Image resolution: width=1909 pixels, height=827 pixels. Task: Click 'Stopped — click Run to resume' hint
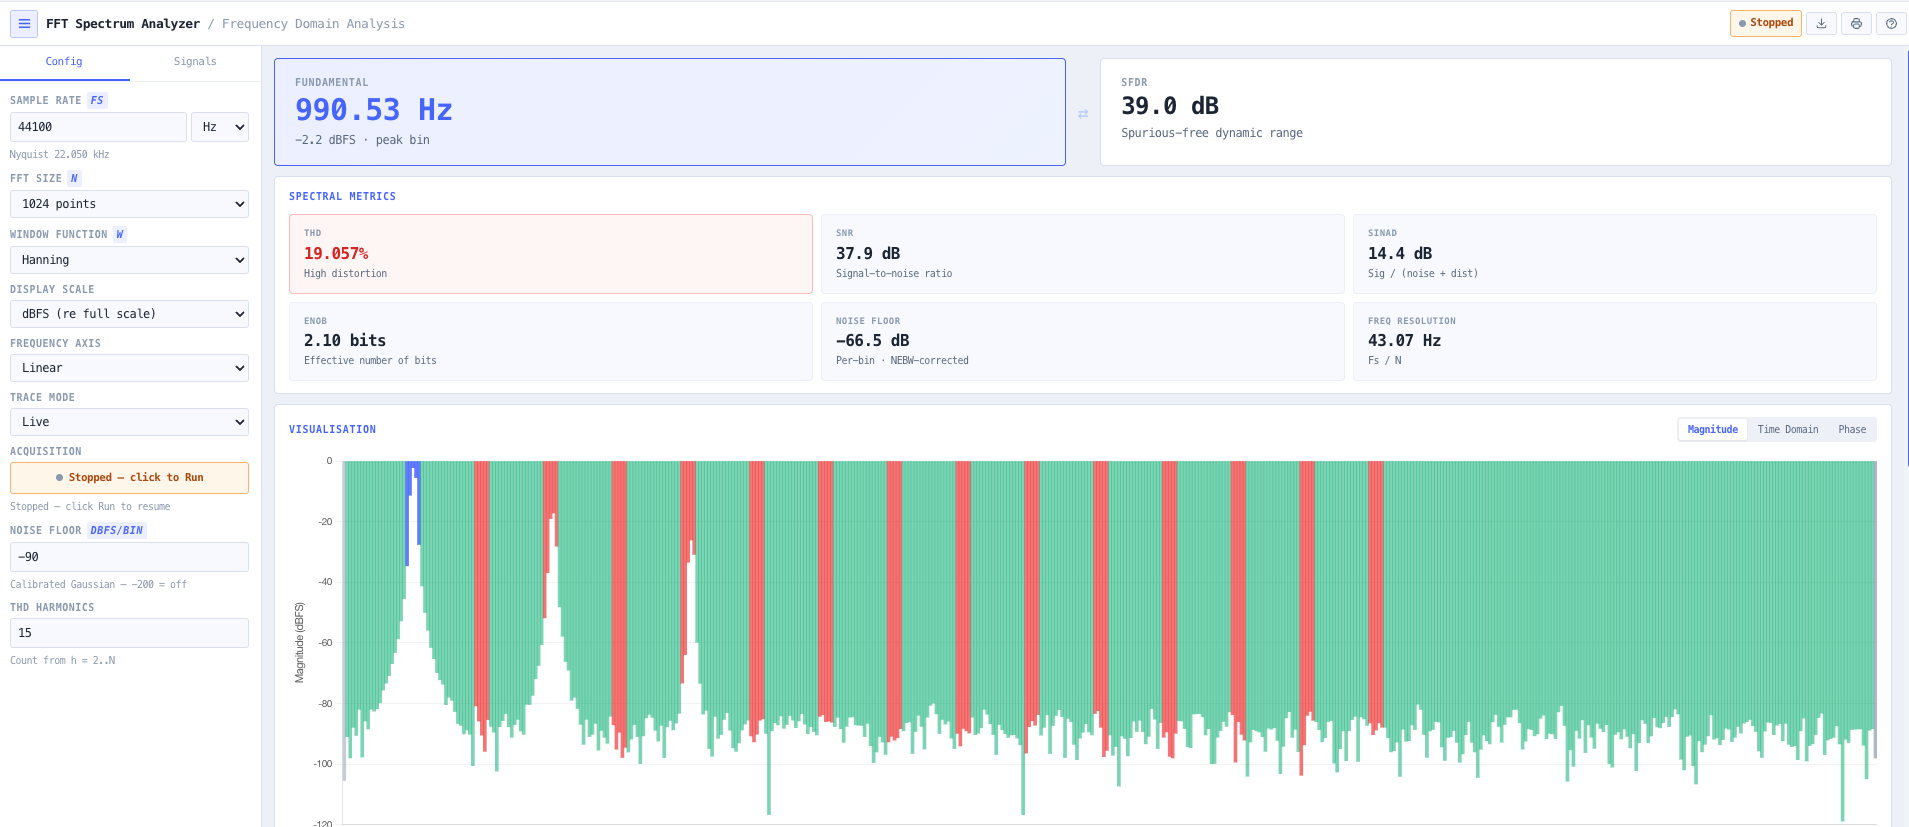click(x=90, y=507)
